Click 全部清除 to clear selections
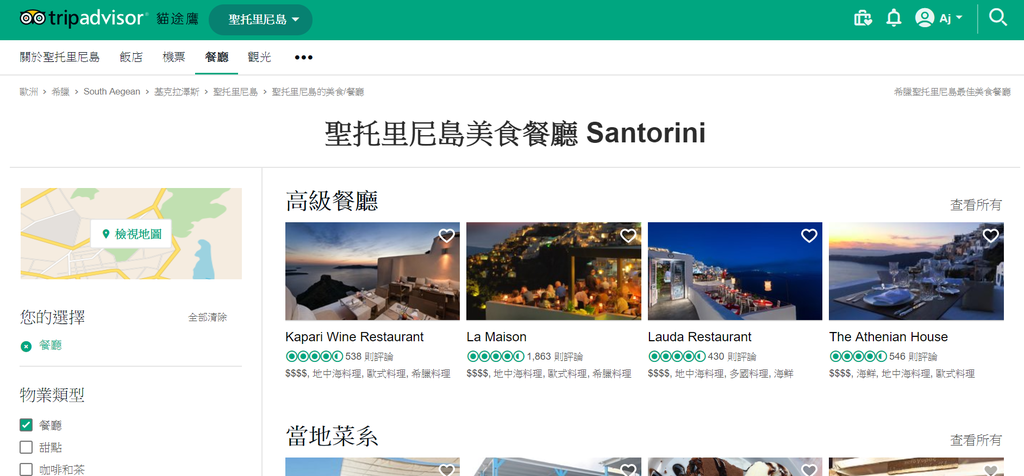Screen dimensions: 1024x476 208,317
